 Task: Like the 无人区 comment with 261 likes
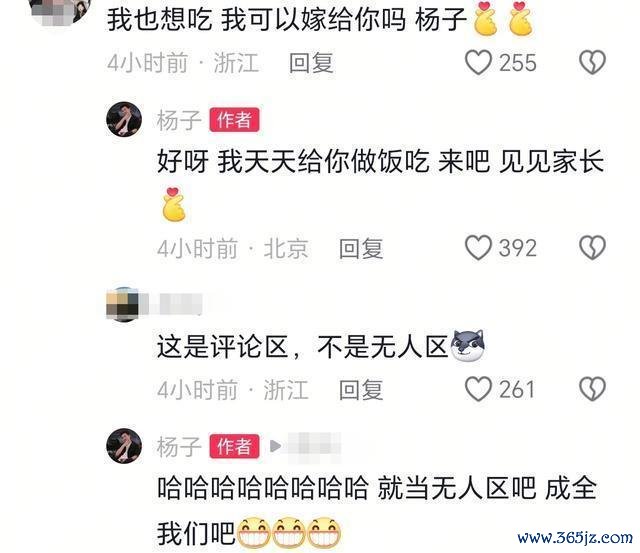[x=478, y=389]
